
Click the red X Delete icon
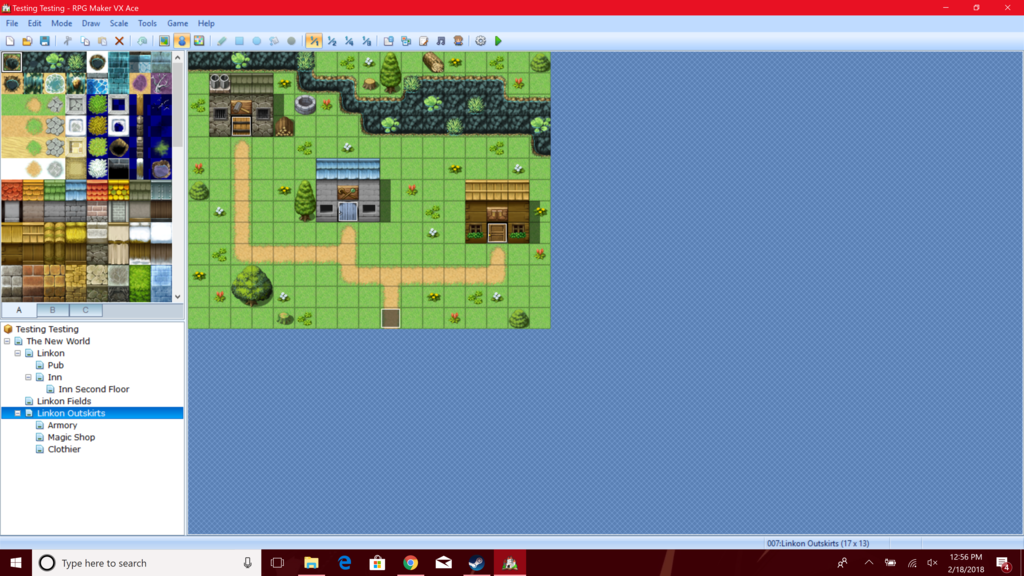[120, 41]
